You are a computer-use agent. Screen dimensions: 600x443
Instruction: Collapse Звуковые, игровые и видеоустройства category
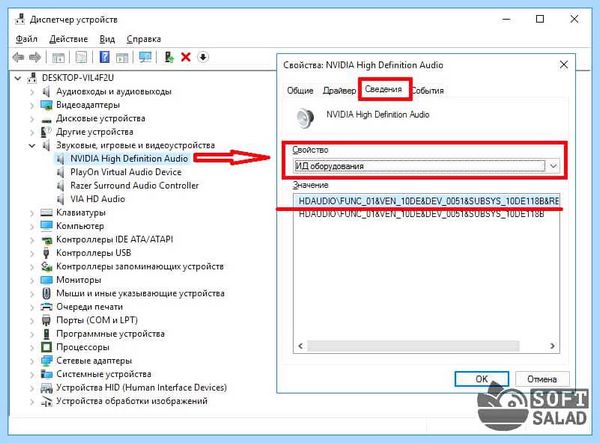32,145
